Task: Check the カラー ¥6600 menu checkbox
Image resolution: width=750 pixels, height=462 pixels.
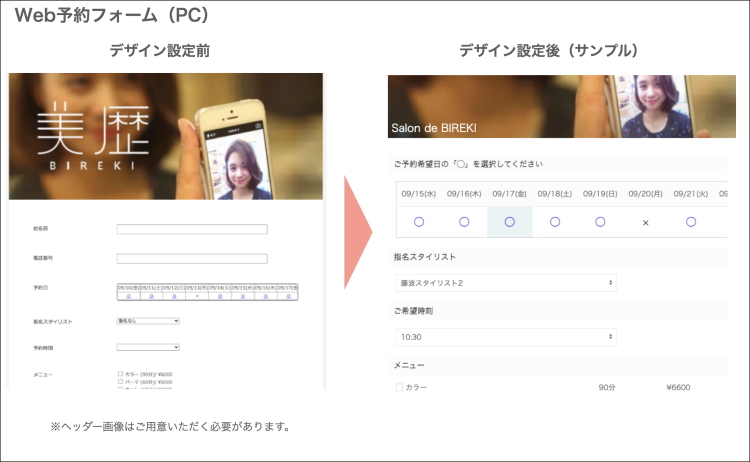Action: [399, 387]
